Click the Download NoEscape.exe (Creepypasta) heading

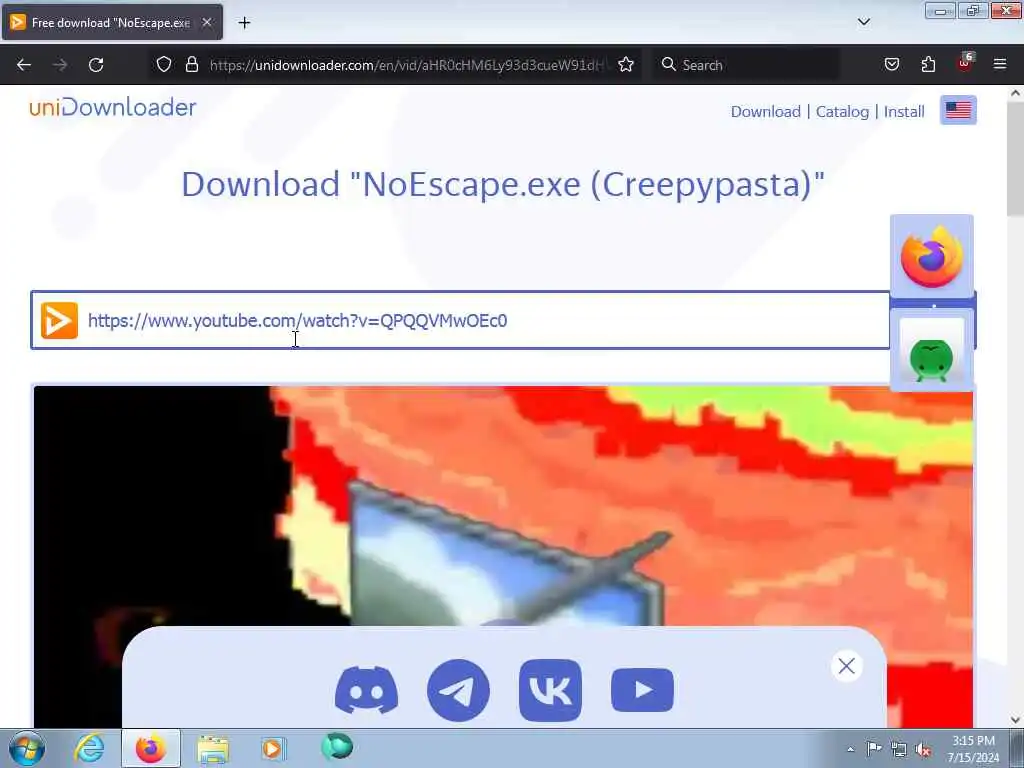(x=503, y=184)
